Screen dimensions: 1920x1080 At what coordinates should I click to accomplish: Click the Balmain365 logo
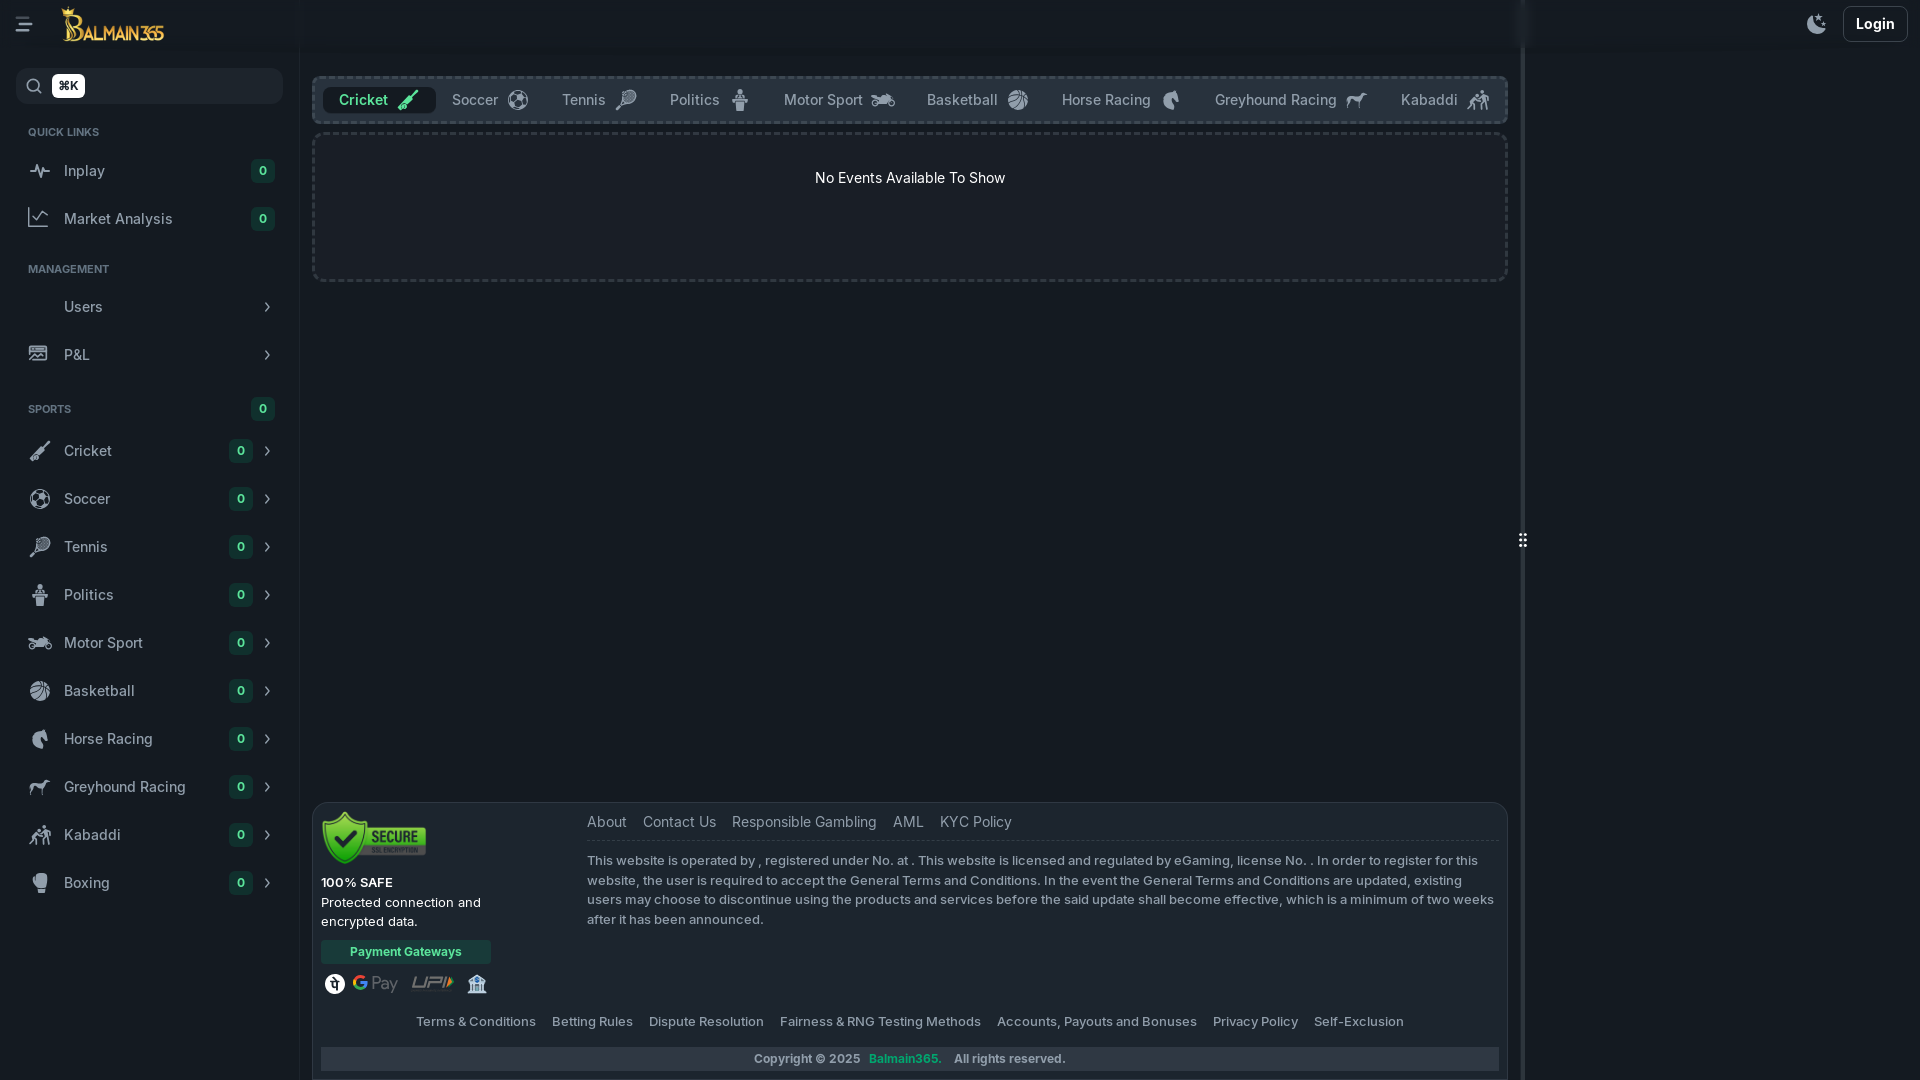[112, 25]
